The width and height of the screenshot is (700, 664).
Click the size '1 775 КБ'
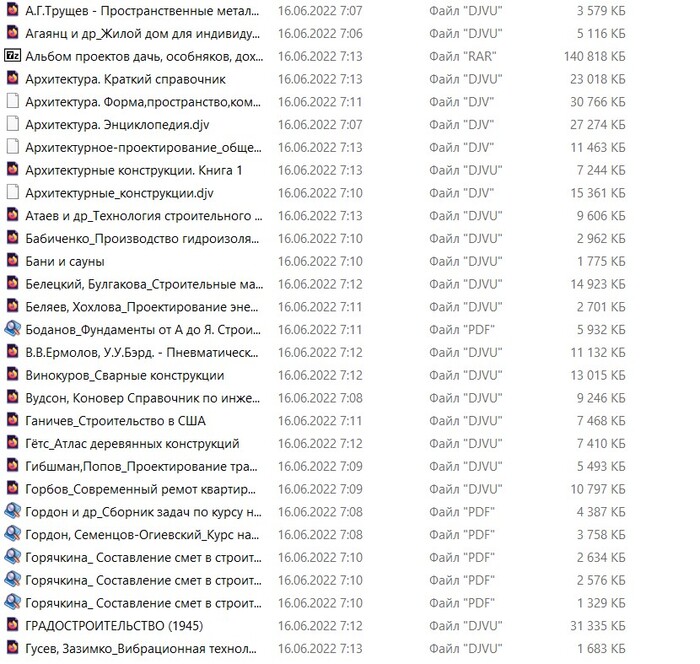tap(600, 261)
